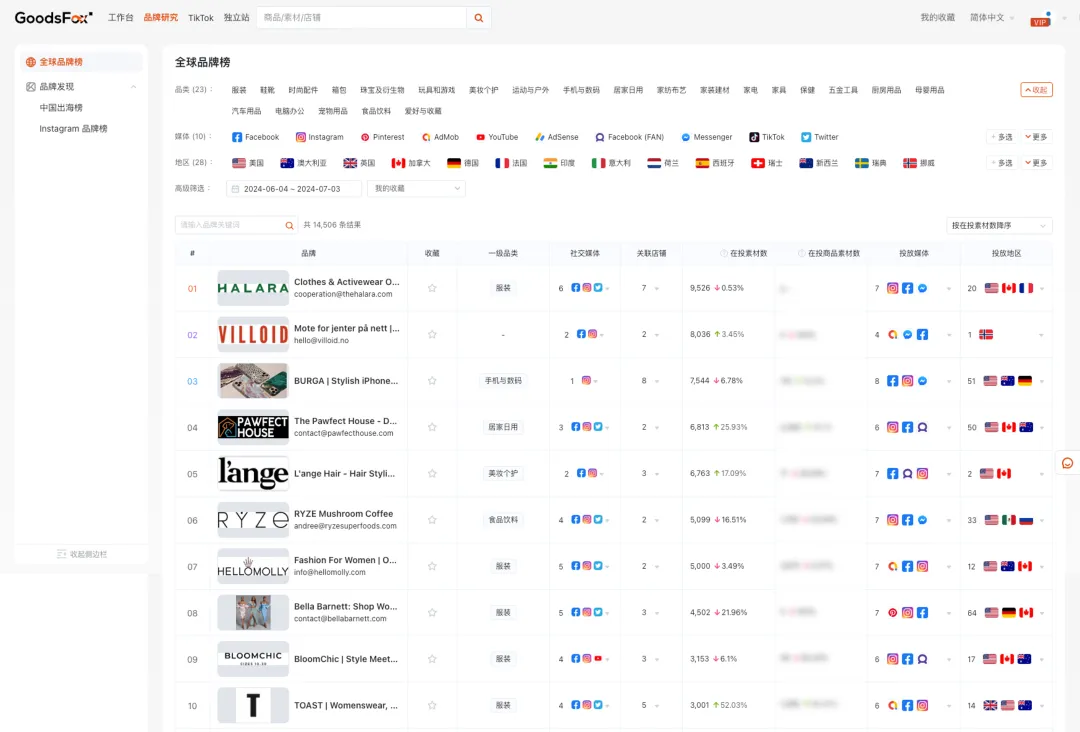Screen dimensions: 1080x732
Task: Click the top search input field
Action: 362,18
